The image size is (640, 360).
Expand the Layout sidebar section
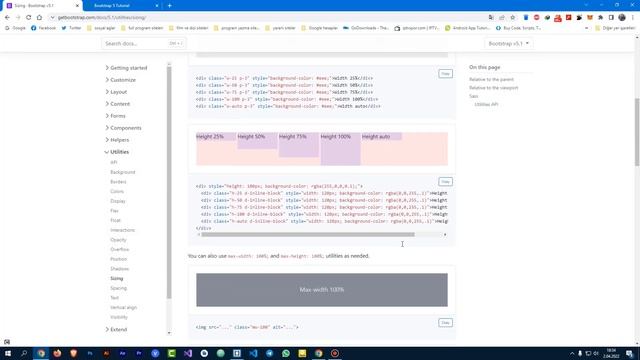116,92
